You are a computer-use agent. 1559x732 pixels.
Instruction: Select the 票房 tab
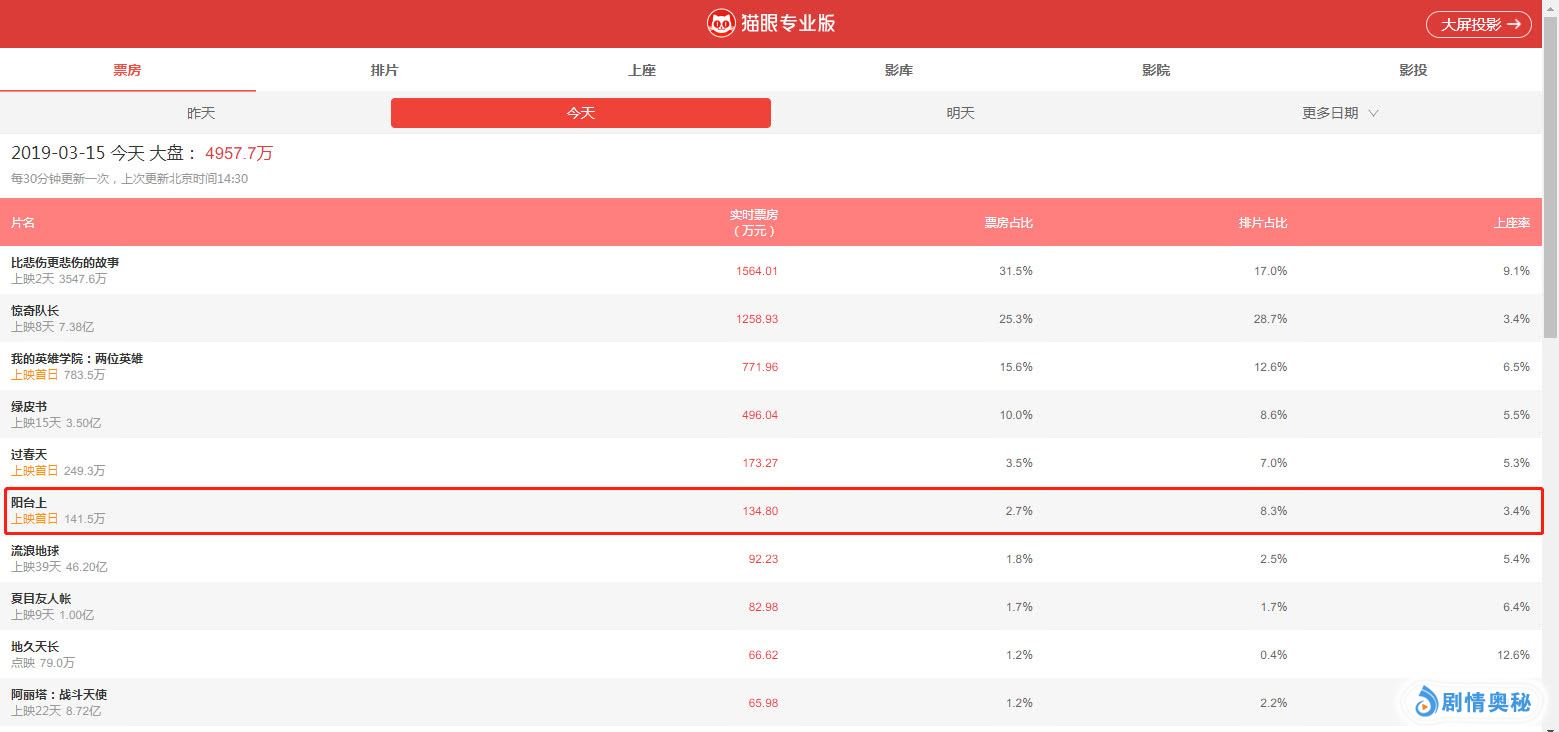point(127,70)
